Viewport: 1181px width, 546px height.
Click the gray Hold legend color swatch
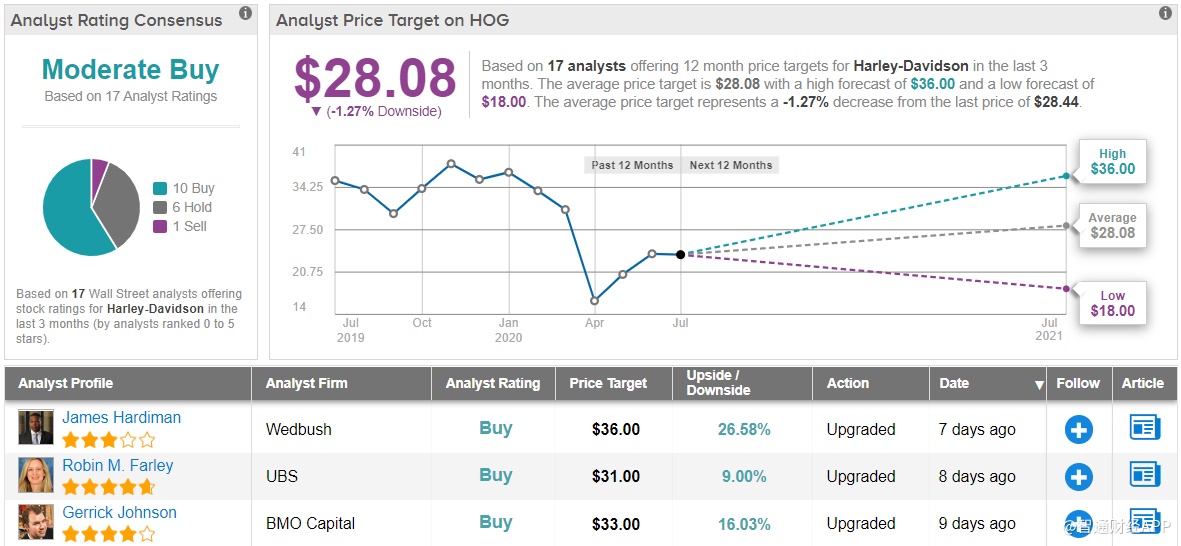point(160,208)
